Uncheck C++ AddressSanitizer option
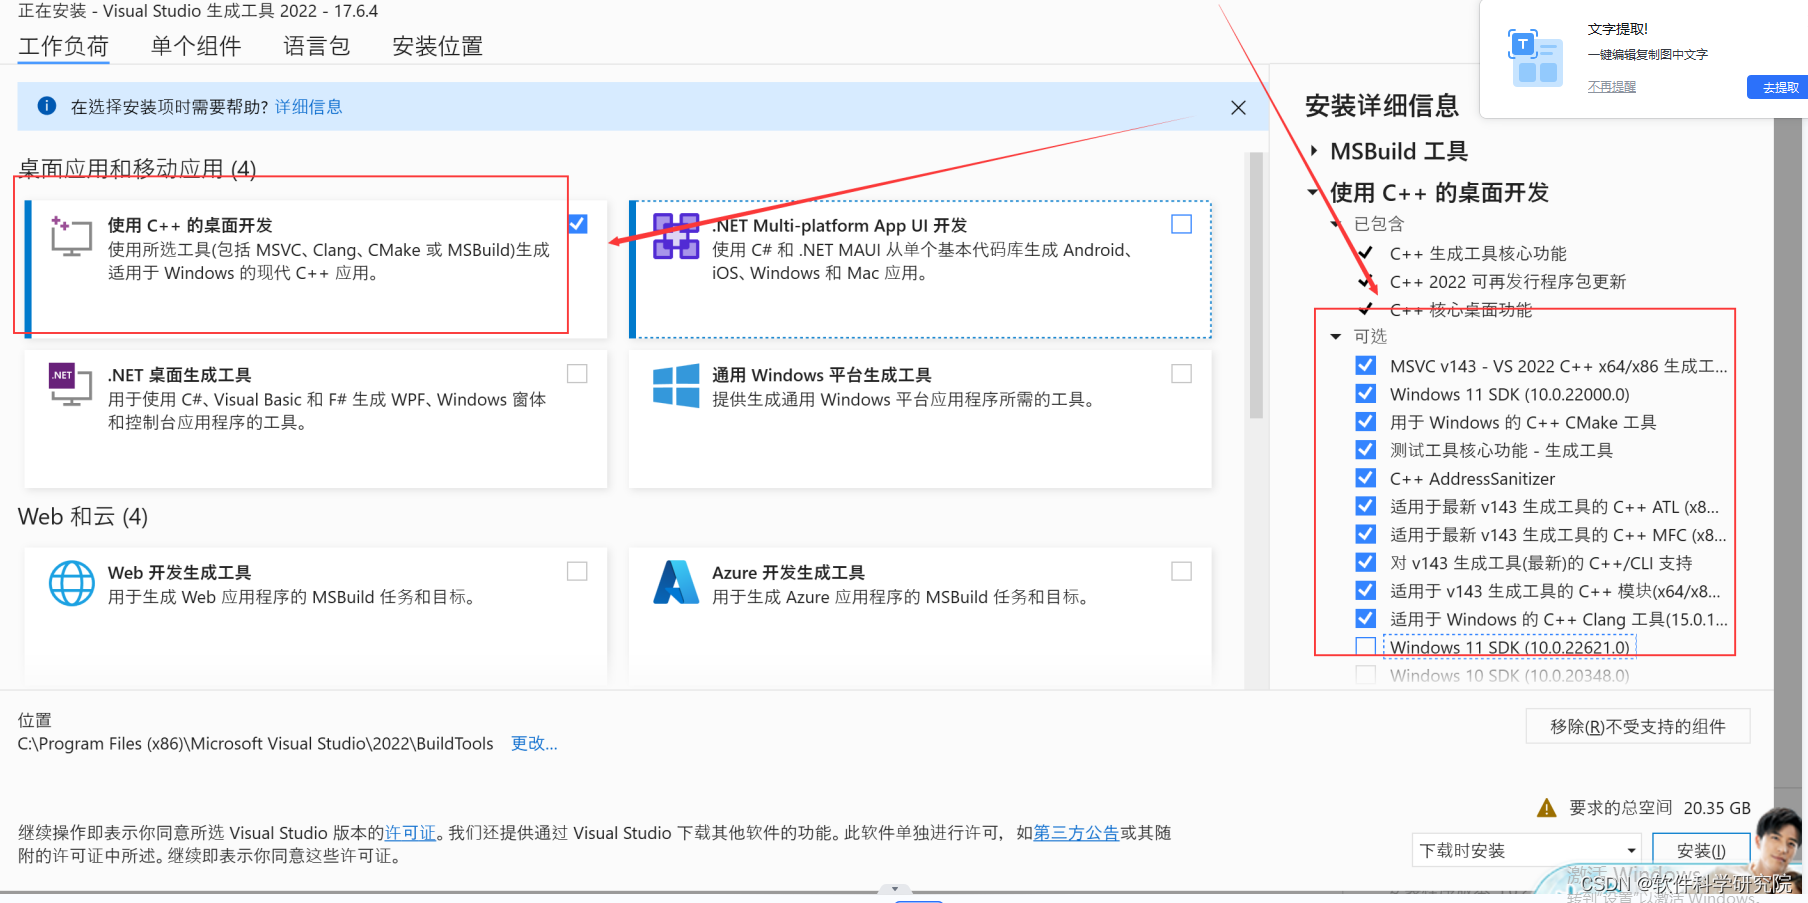 [x=1365, y=478]
